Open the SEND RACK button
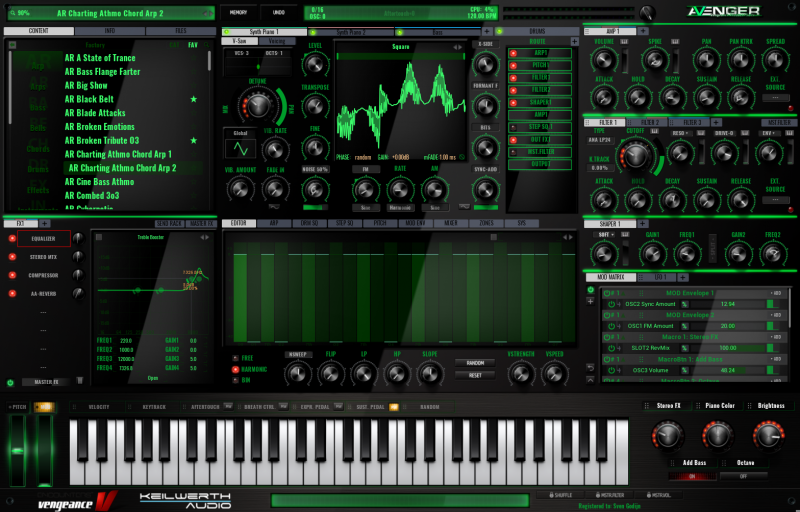 [x=169, y=224]
